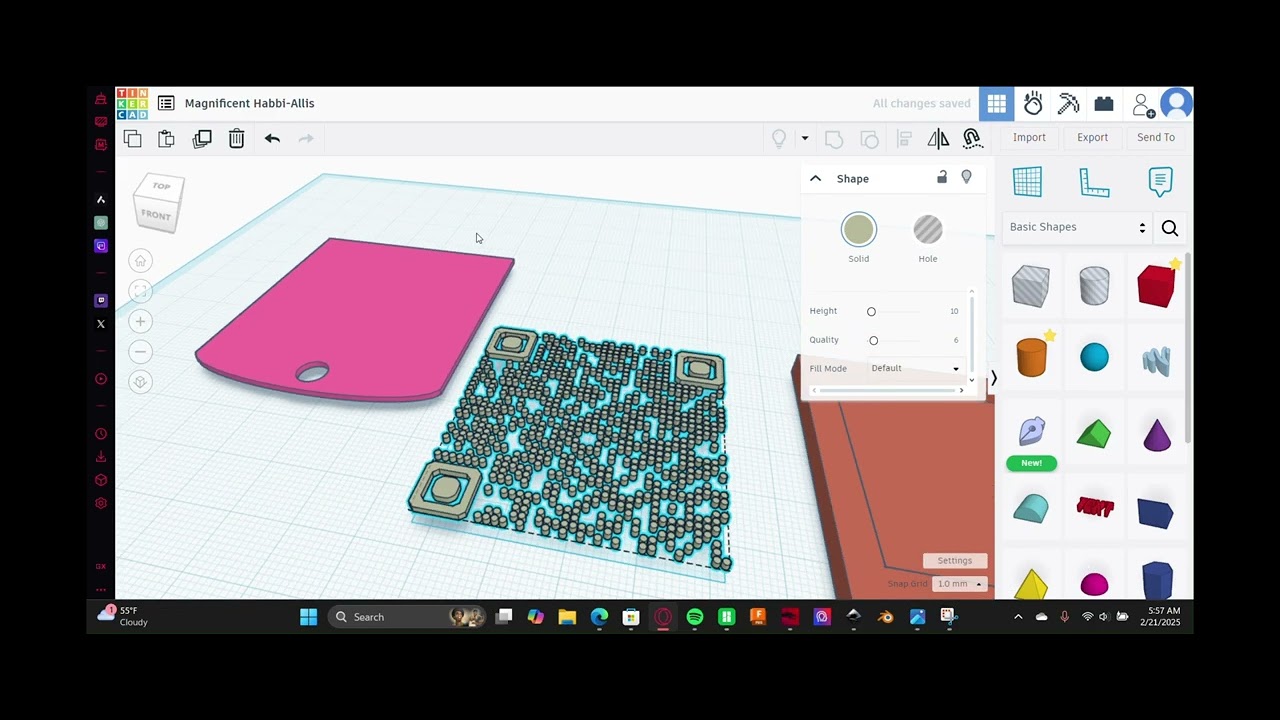This screenshot has height=720, width=1280.
Task: Click the Group shapes icon
Action: pyautogui.click(x=834, y=139)
